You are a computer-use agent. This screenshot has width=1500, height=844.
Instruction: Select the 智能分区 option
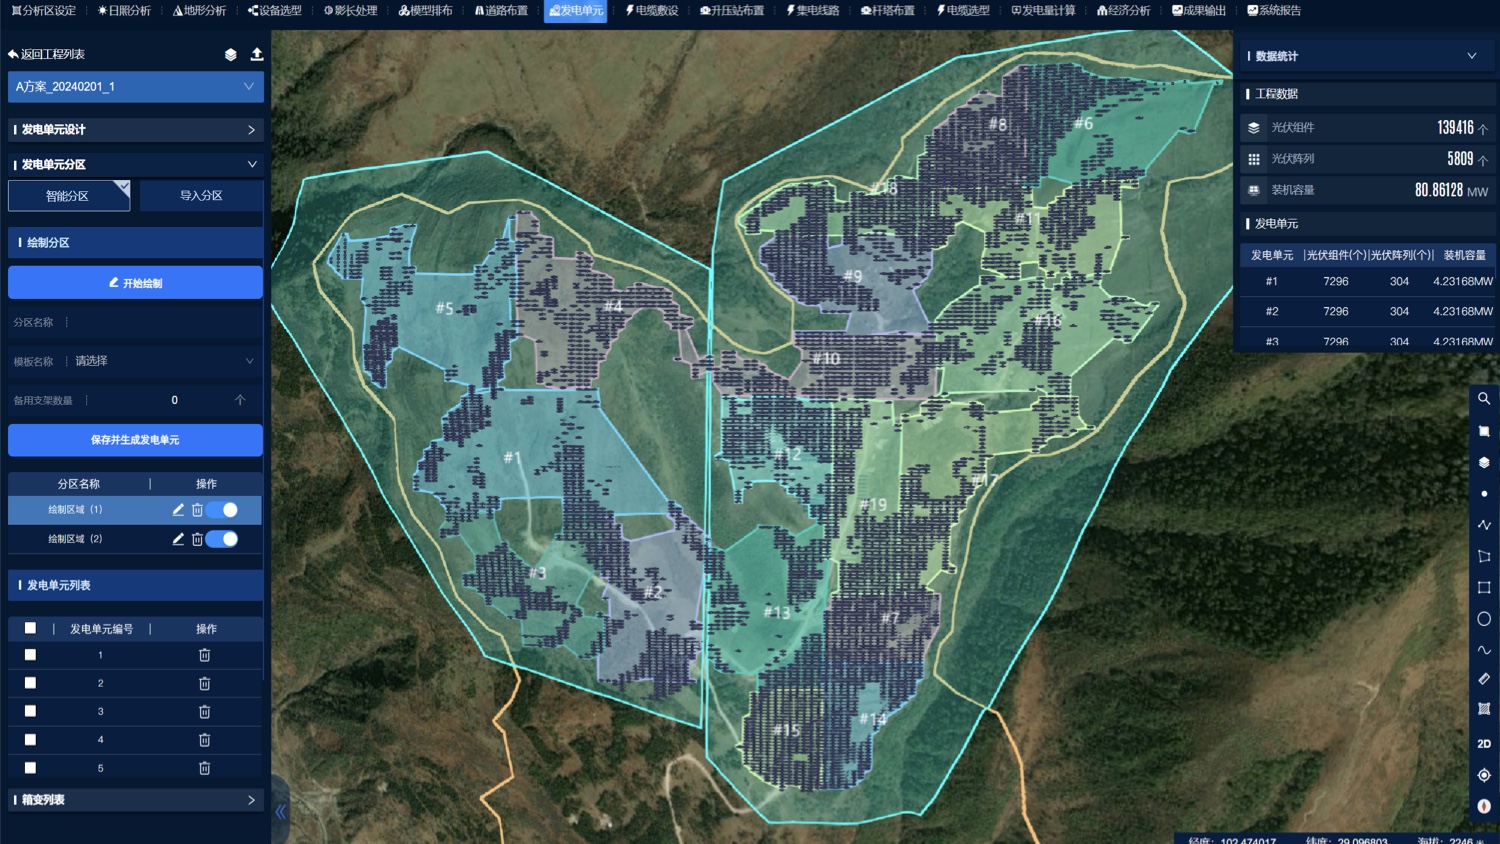[69, 196]
